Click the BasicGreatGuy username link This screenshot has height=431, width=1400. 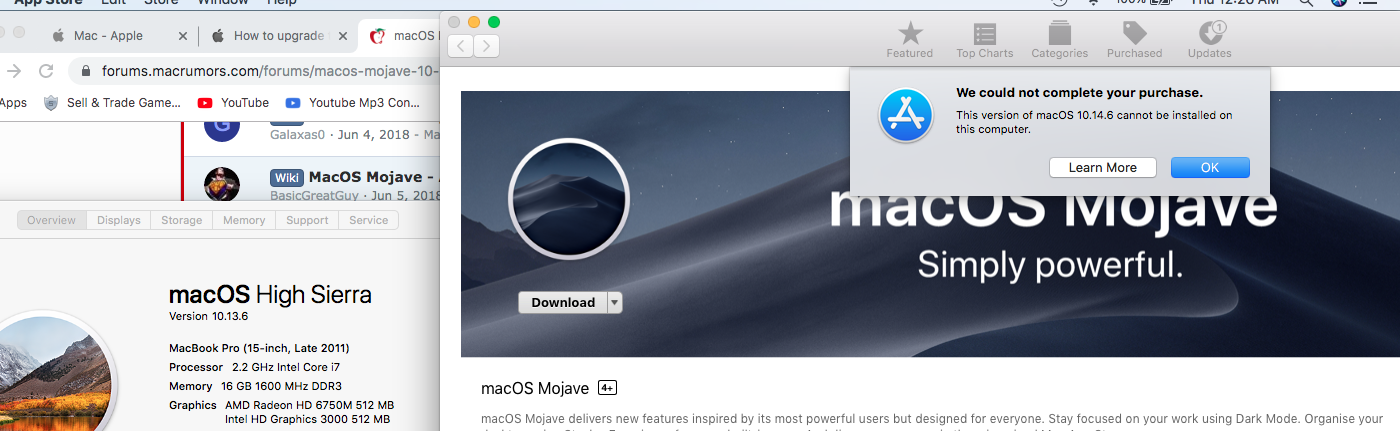click(313, 196)
